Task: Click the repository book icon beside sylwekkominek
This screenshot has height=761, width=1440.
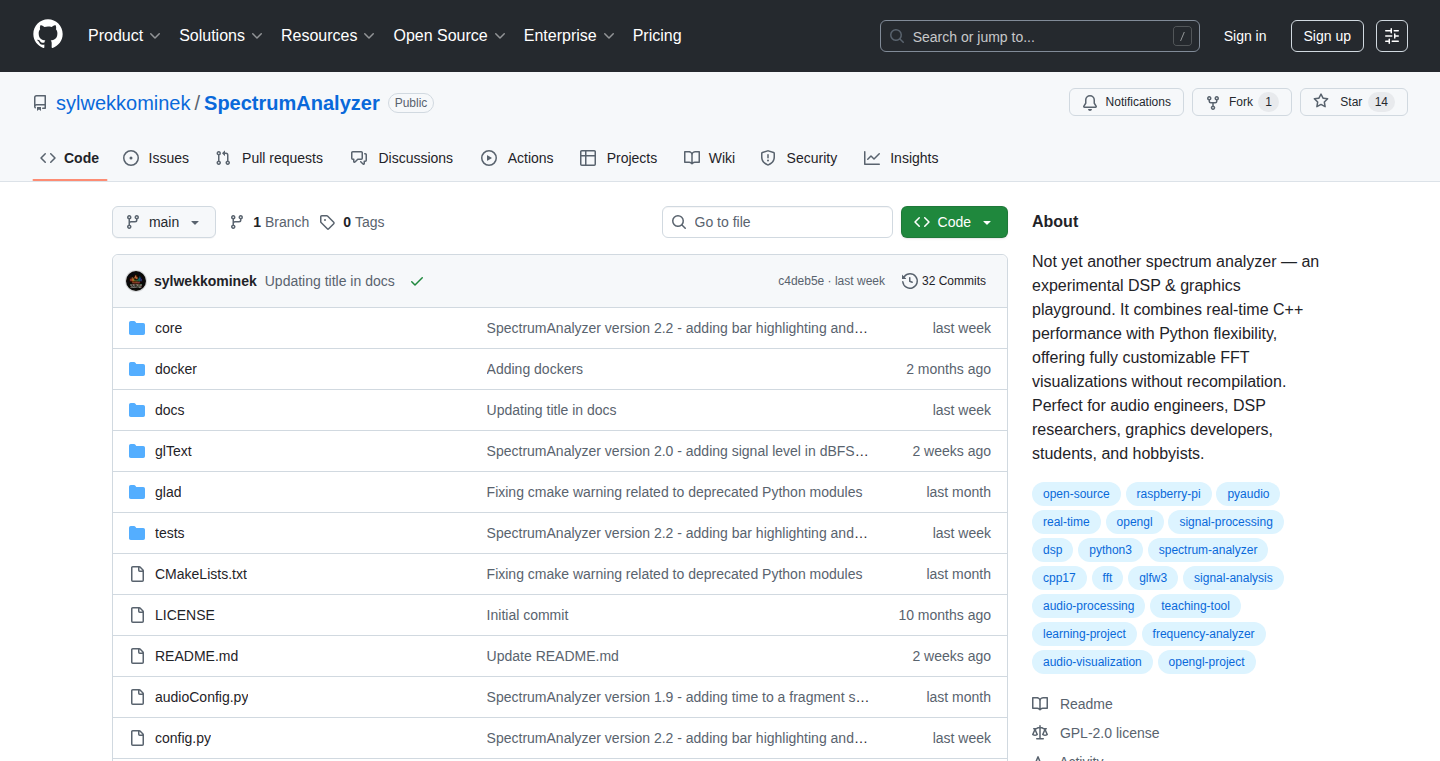Action: click(40, 103)
